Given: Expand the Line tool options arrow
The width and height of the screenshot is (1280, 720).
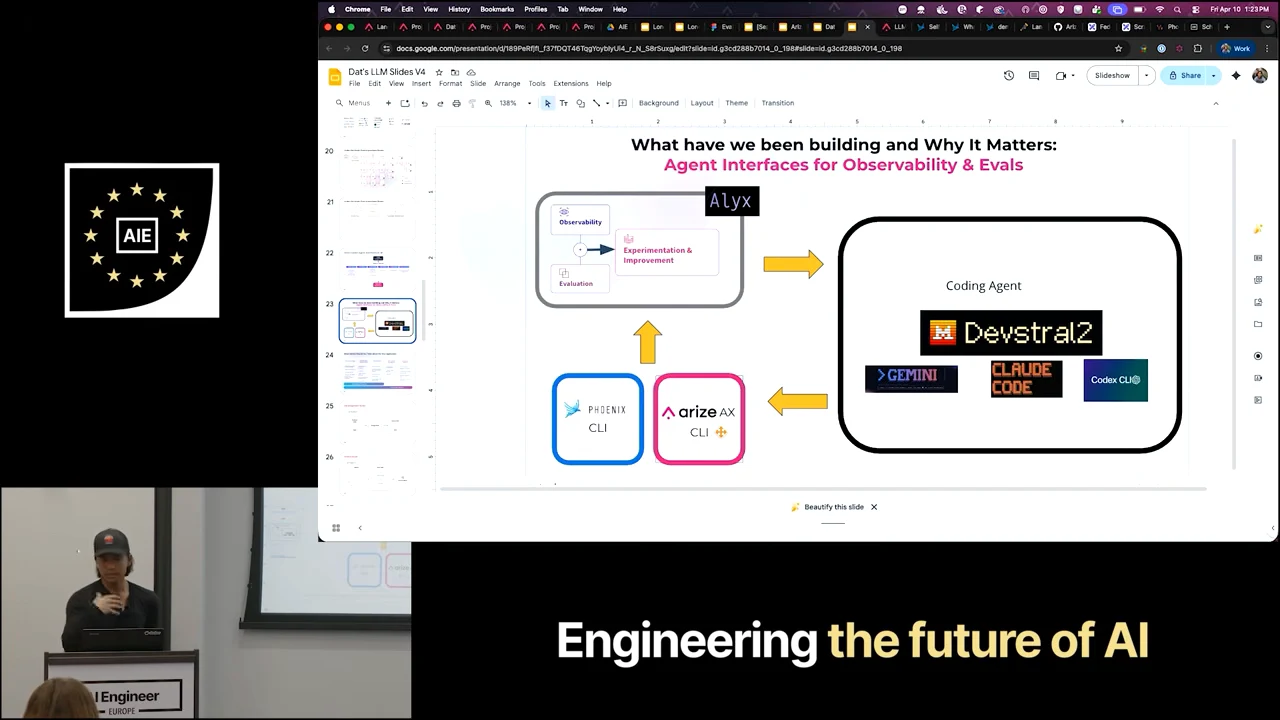Looking at the screenshot, I should tap(607, 103).
